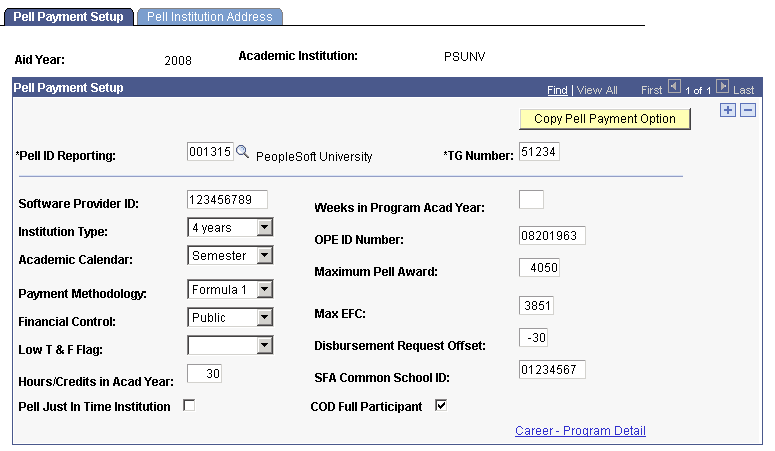Go to previous row arrow icon
The image size is (775, 451).
[x=675, y=88]
